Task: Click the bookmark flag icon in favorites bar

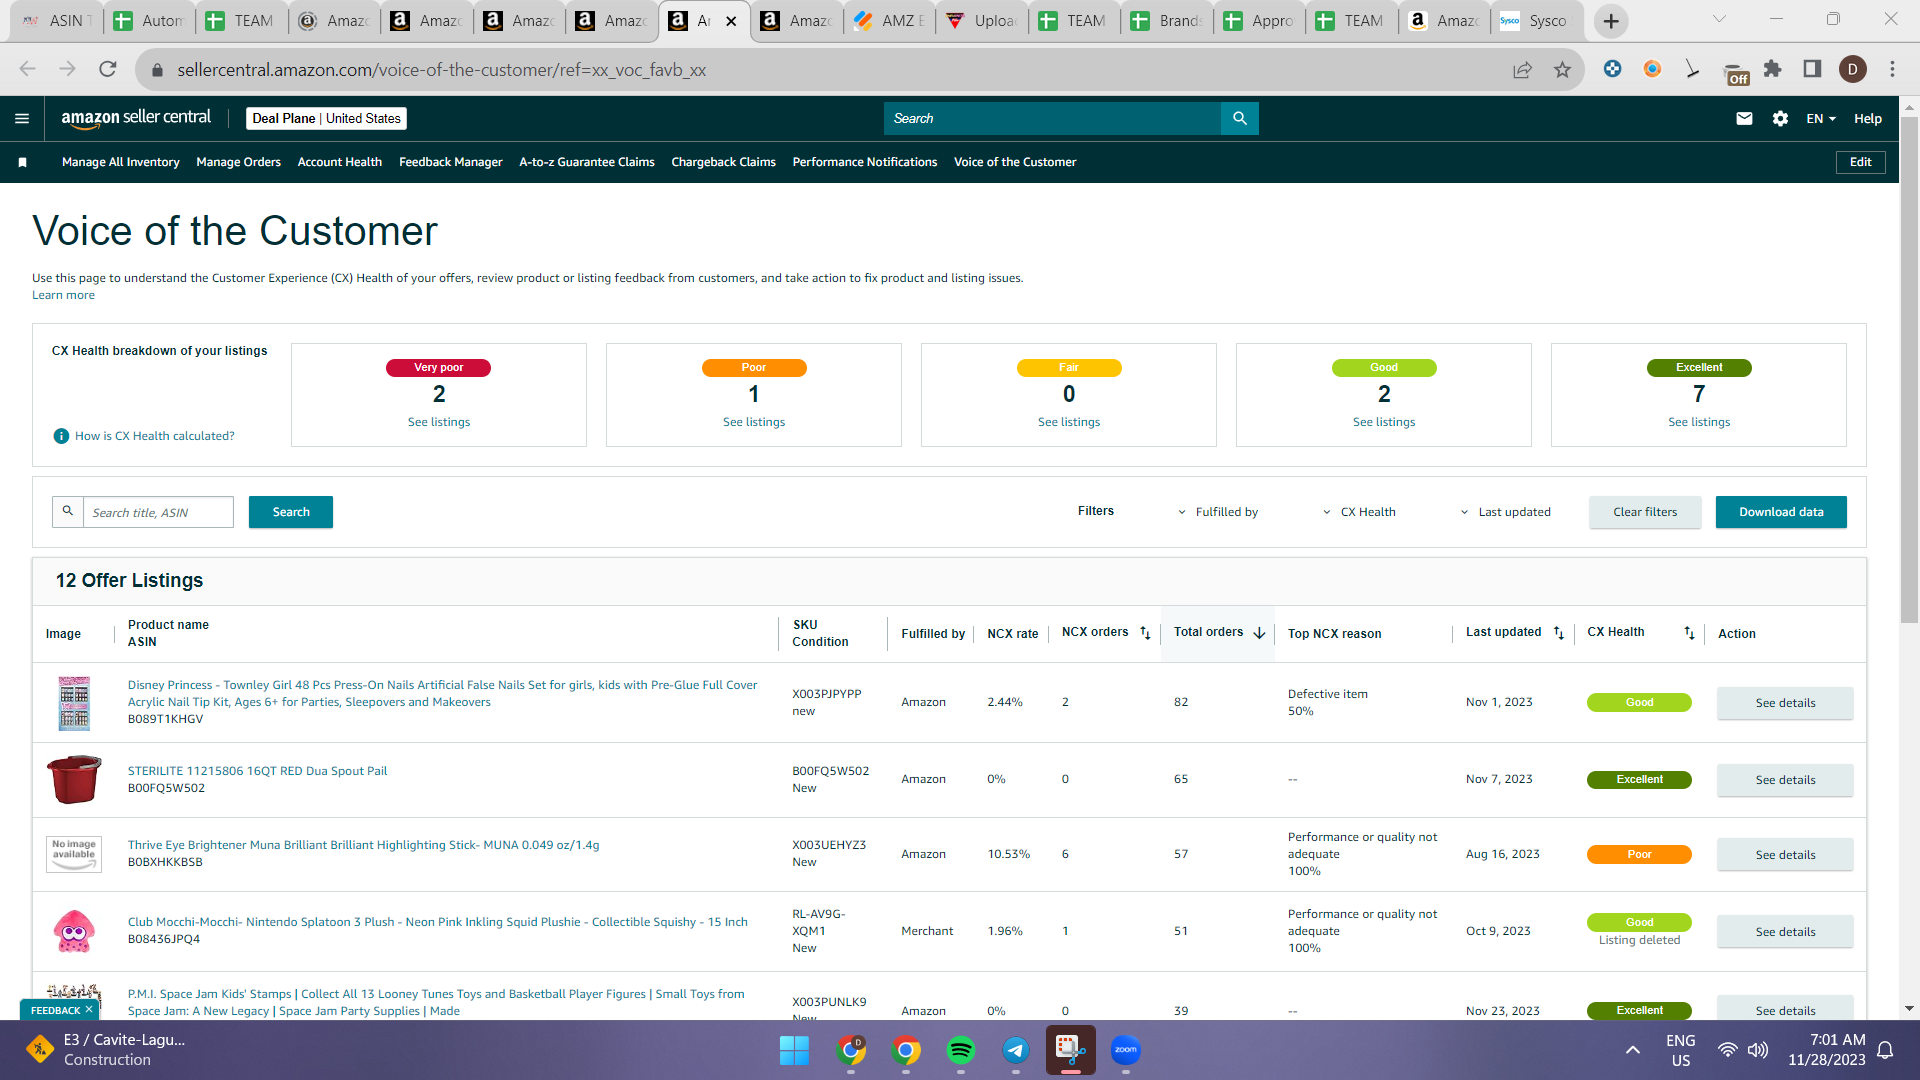Action: (22, 162)
